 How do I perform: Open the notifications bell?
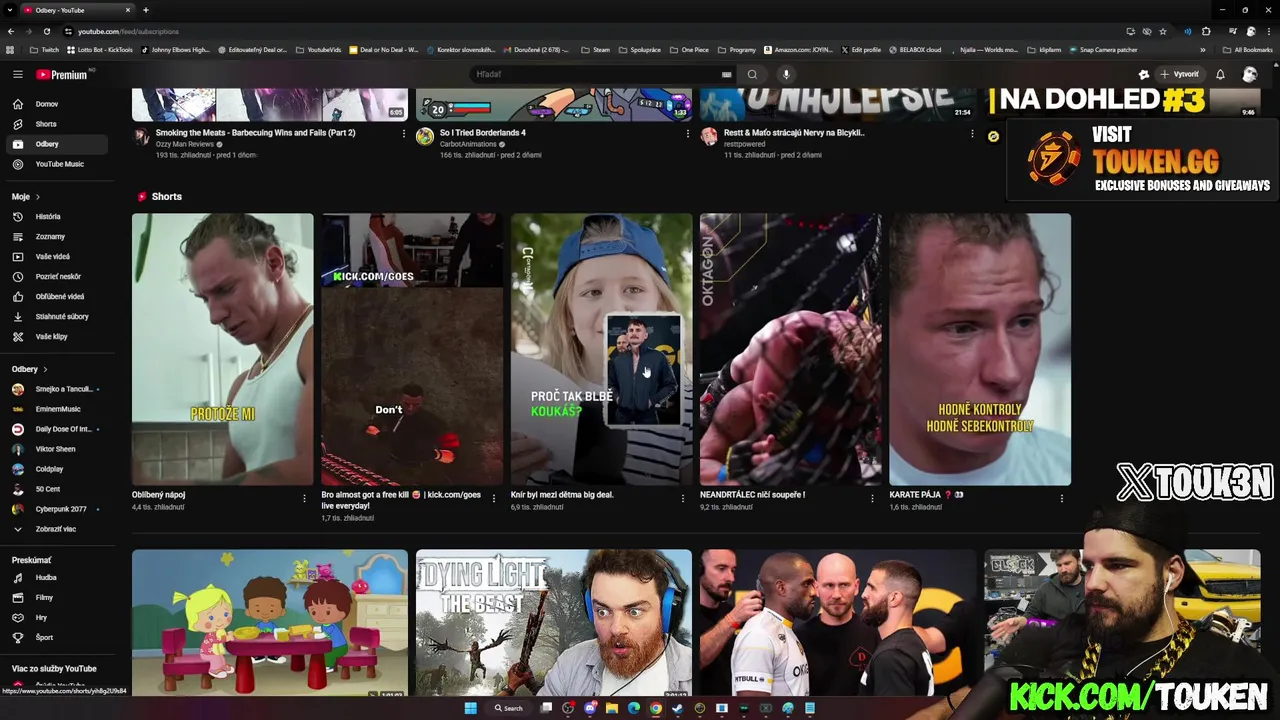(x=1220, y=74)
